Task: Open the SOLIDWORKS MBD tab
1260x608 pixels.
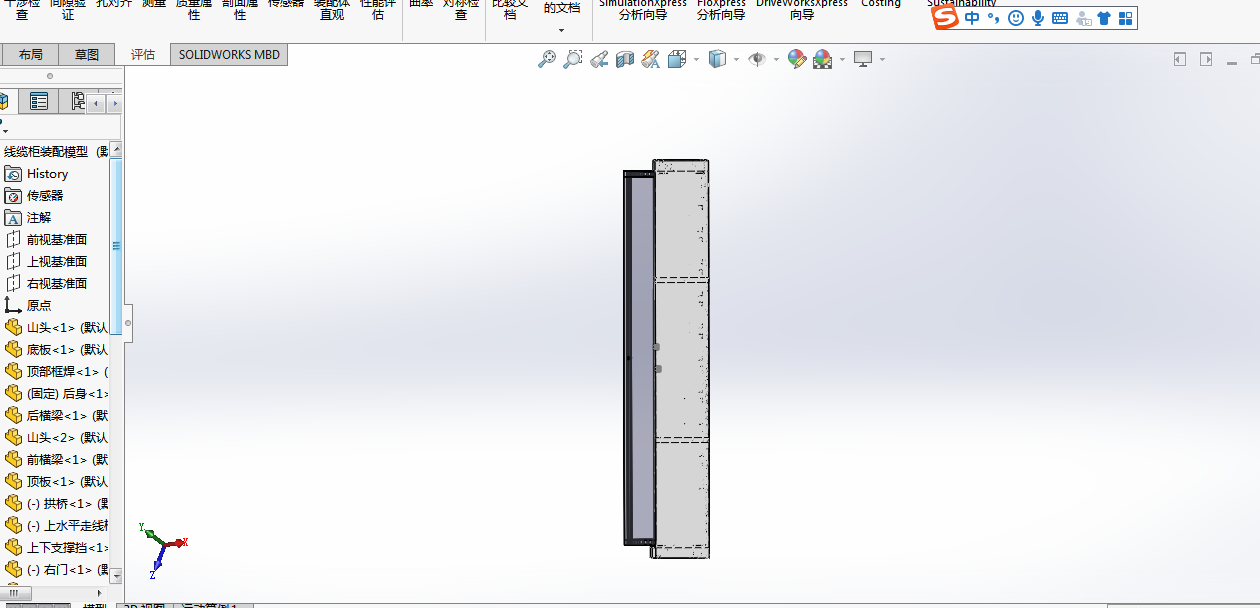Action: pyautogui.click(x=229, y=55)
